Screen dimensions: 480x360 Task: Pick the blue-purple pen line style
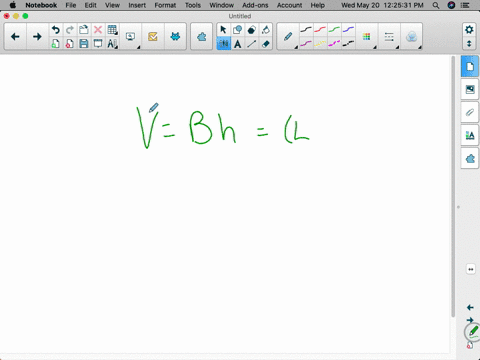coord(348,30)
